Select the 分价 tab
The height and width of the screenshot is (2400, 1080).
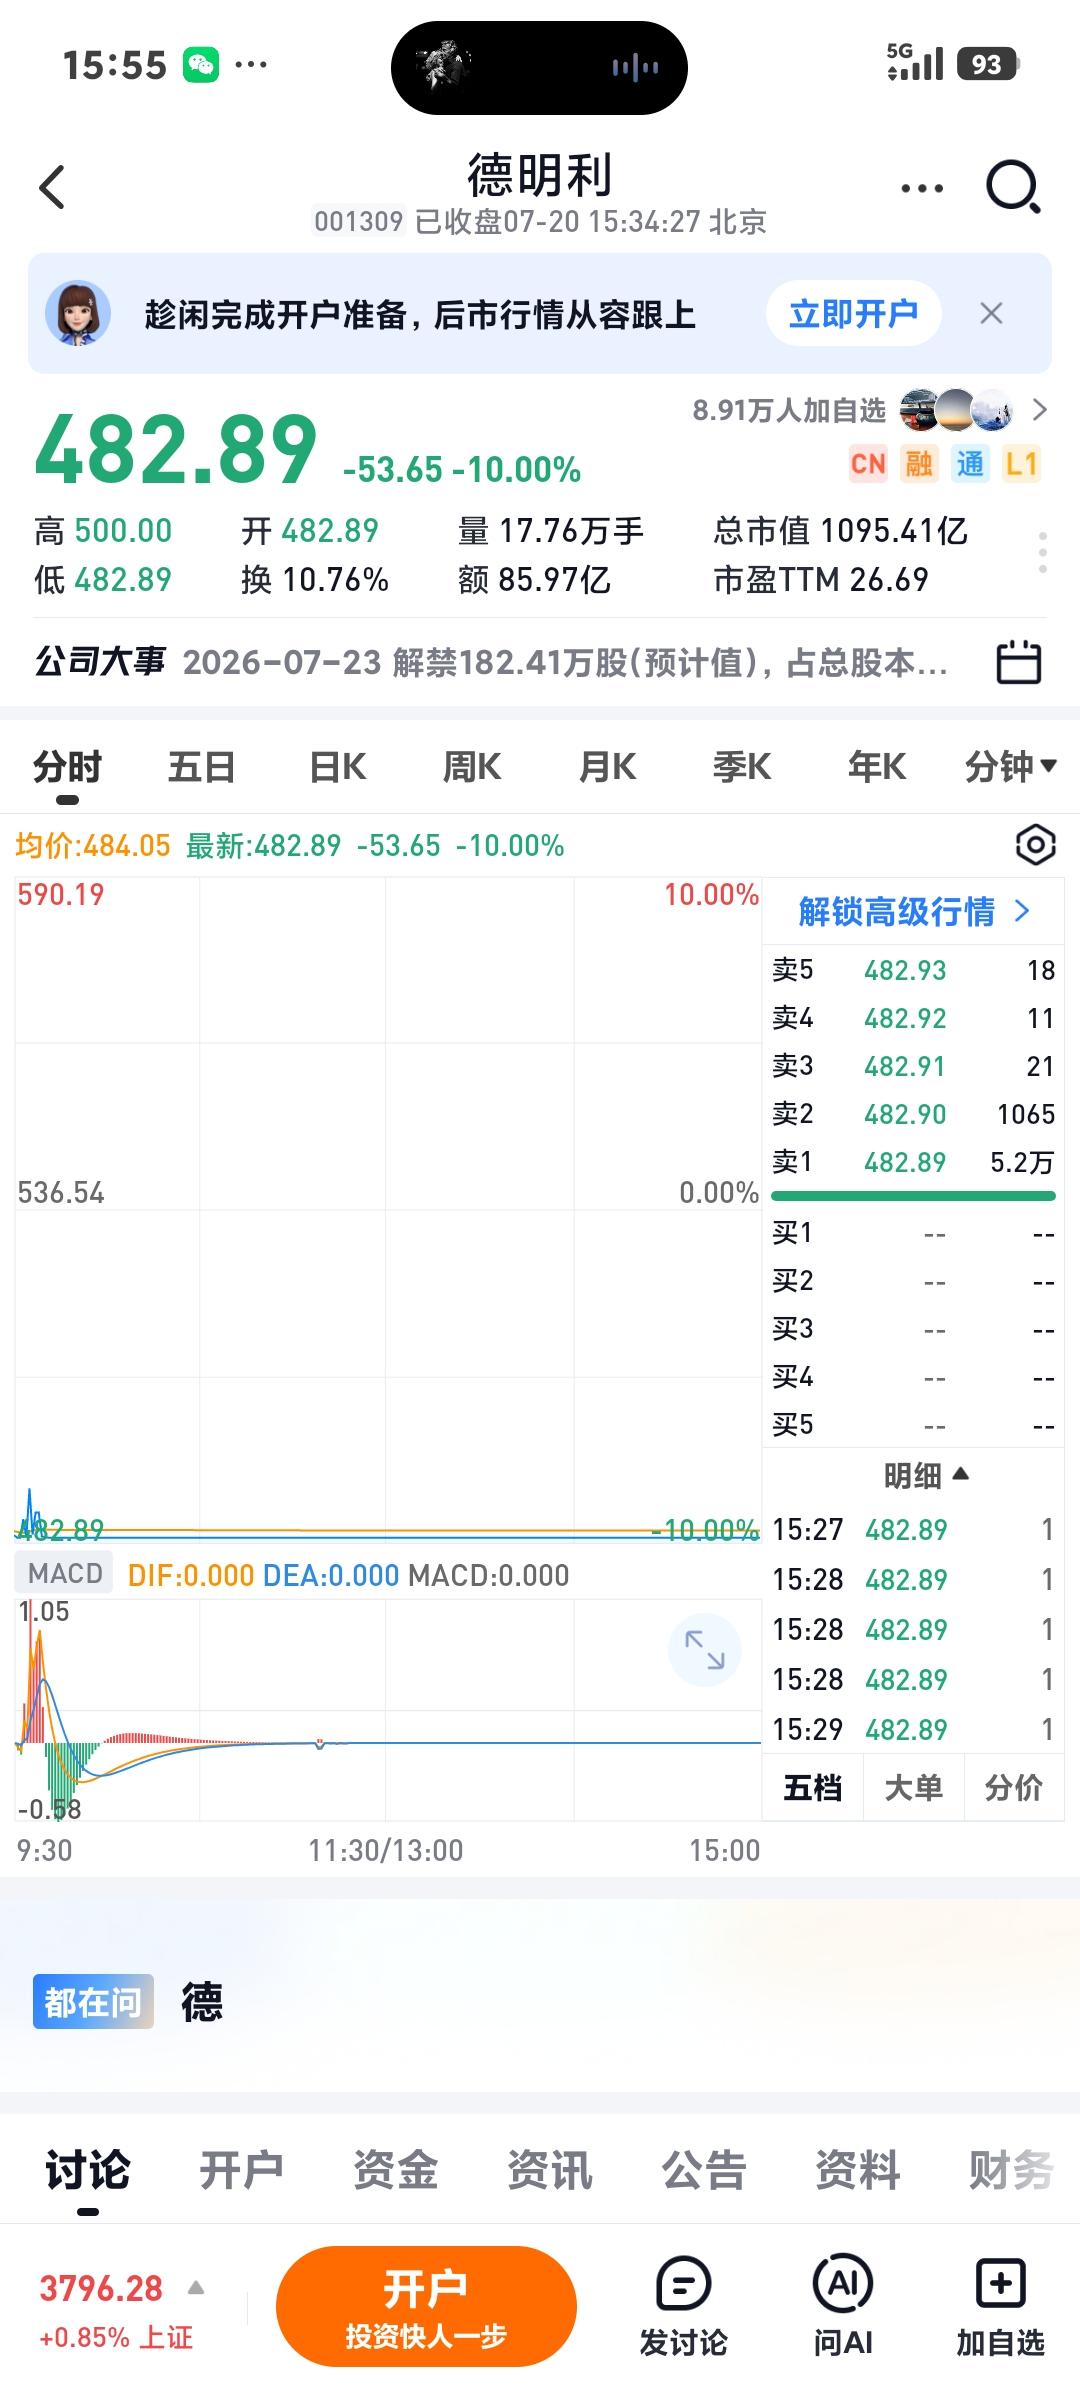click(x=1014, y=1788)
